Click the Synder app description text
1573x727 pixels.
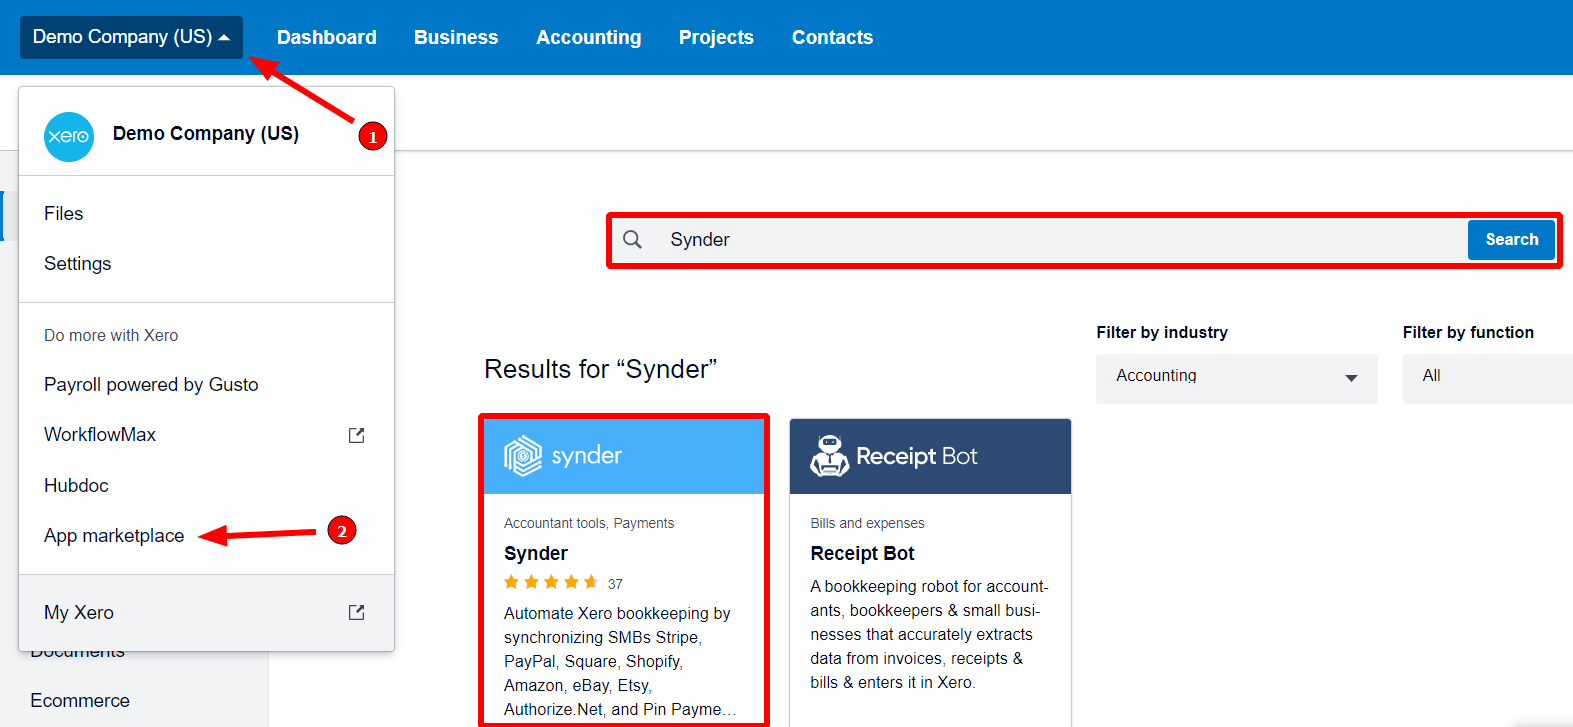620,661
